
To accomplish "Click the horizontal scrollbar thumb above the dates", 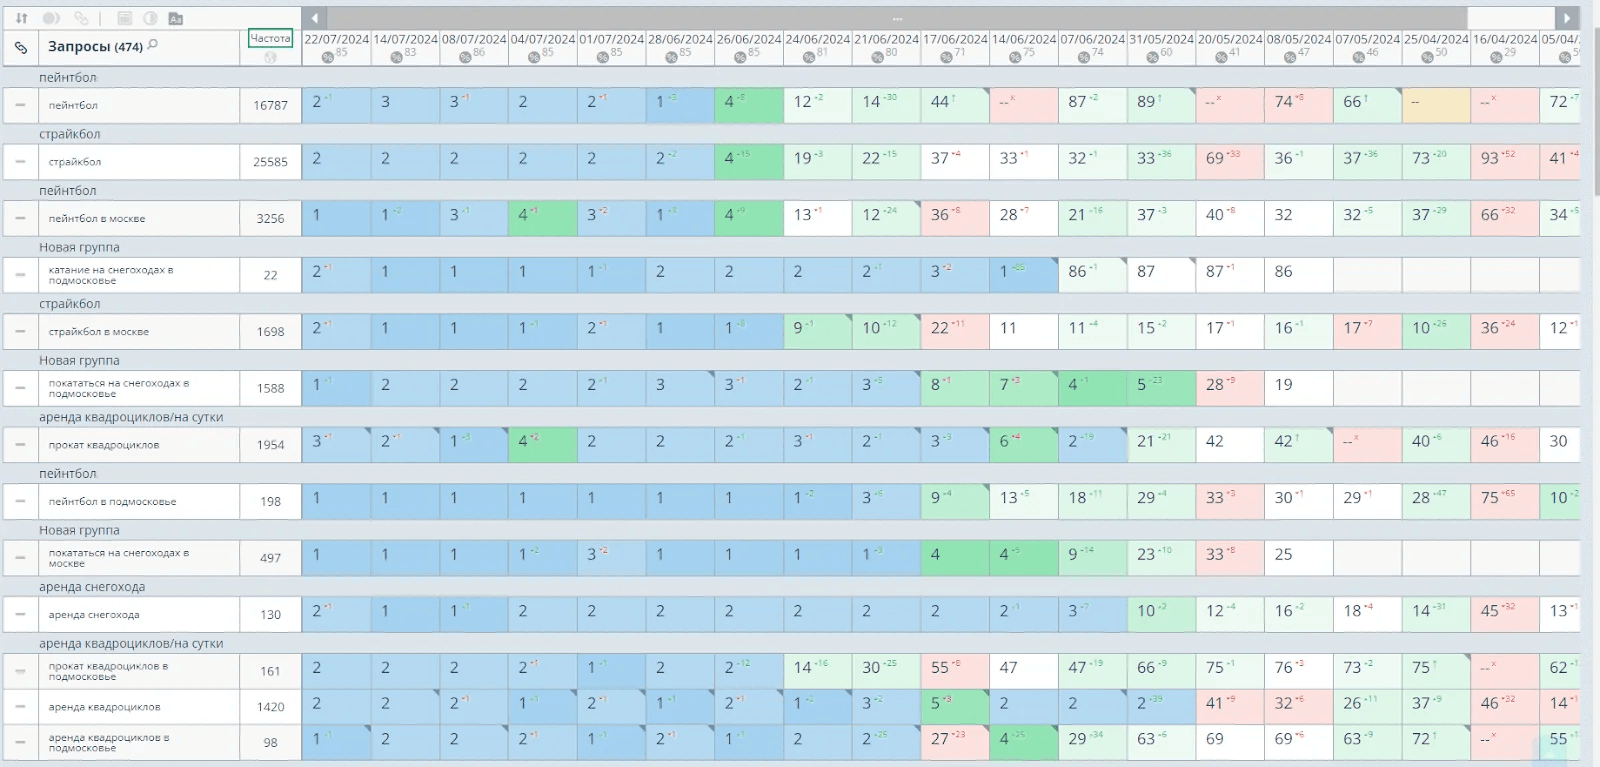I will [x=897, y=18].
